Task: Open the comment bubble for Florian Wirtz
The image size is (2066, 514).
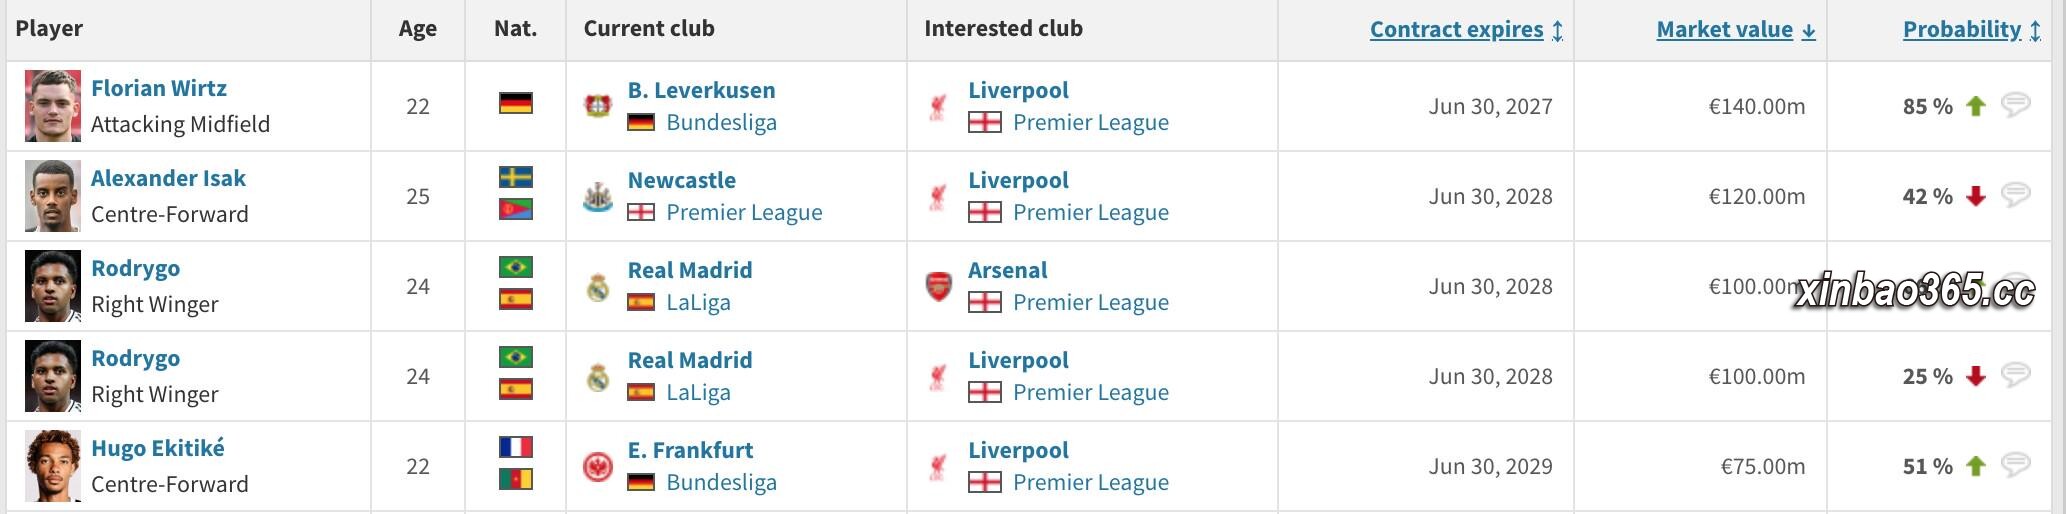Action: (x=2015, y=105)
